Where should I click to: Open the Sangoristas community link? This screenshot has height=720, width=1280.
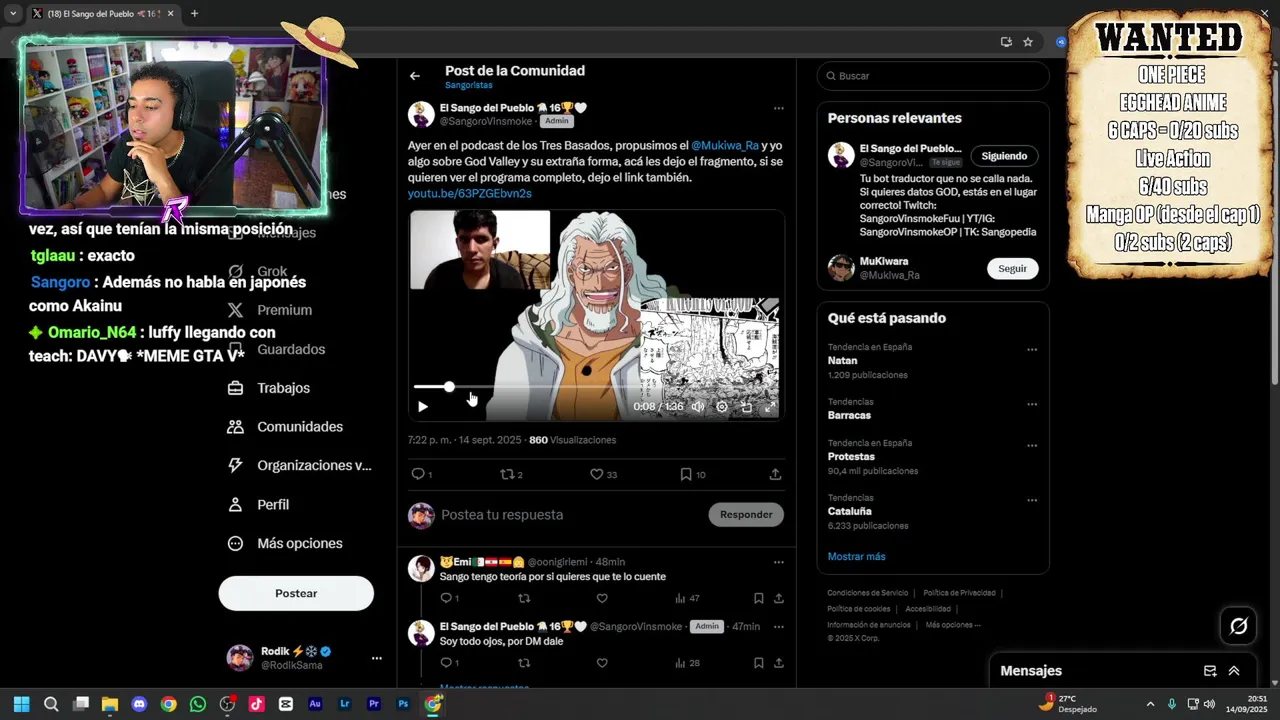469,86
